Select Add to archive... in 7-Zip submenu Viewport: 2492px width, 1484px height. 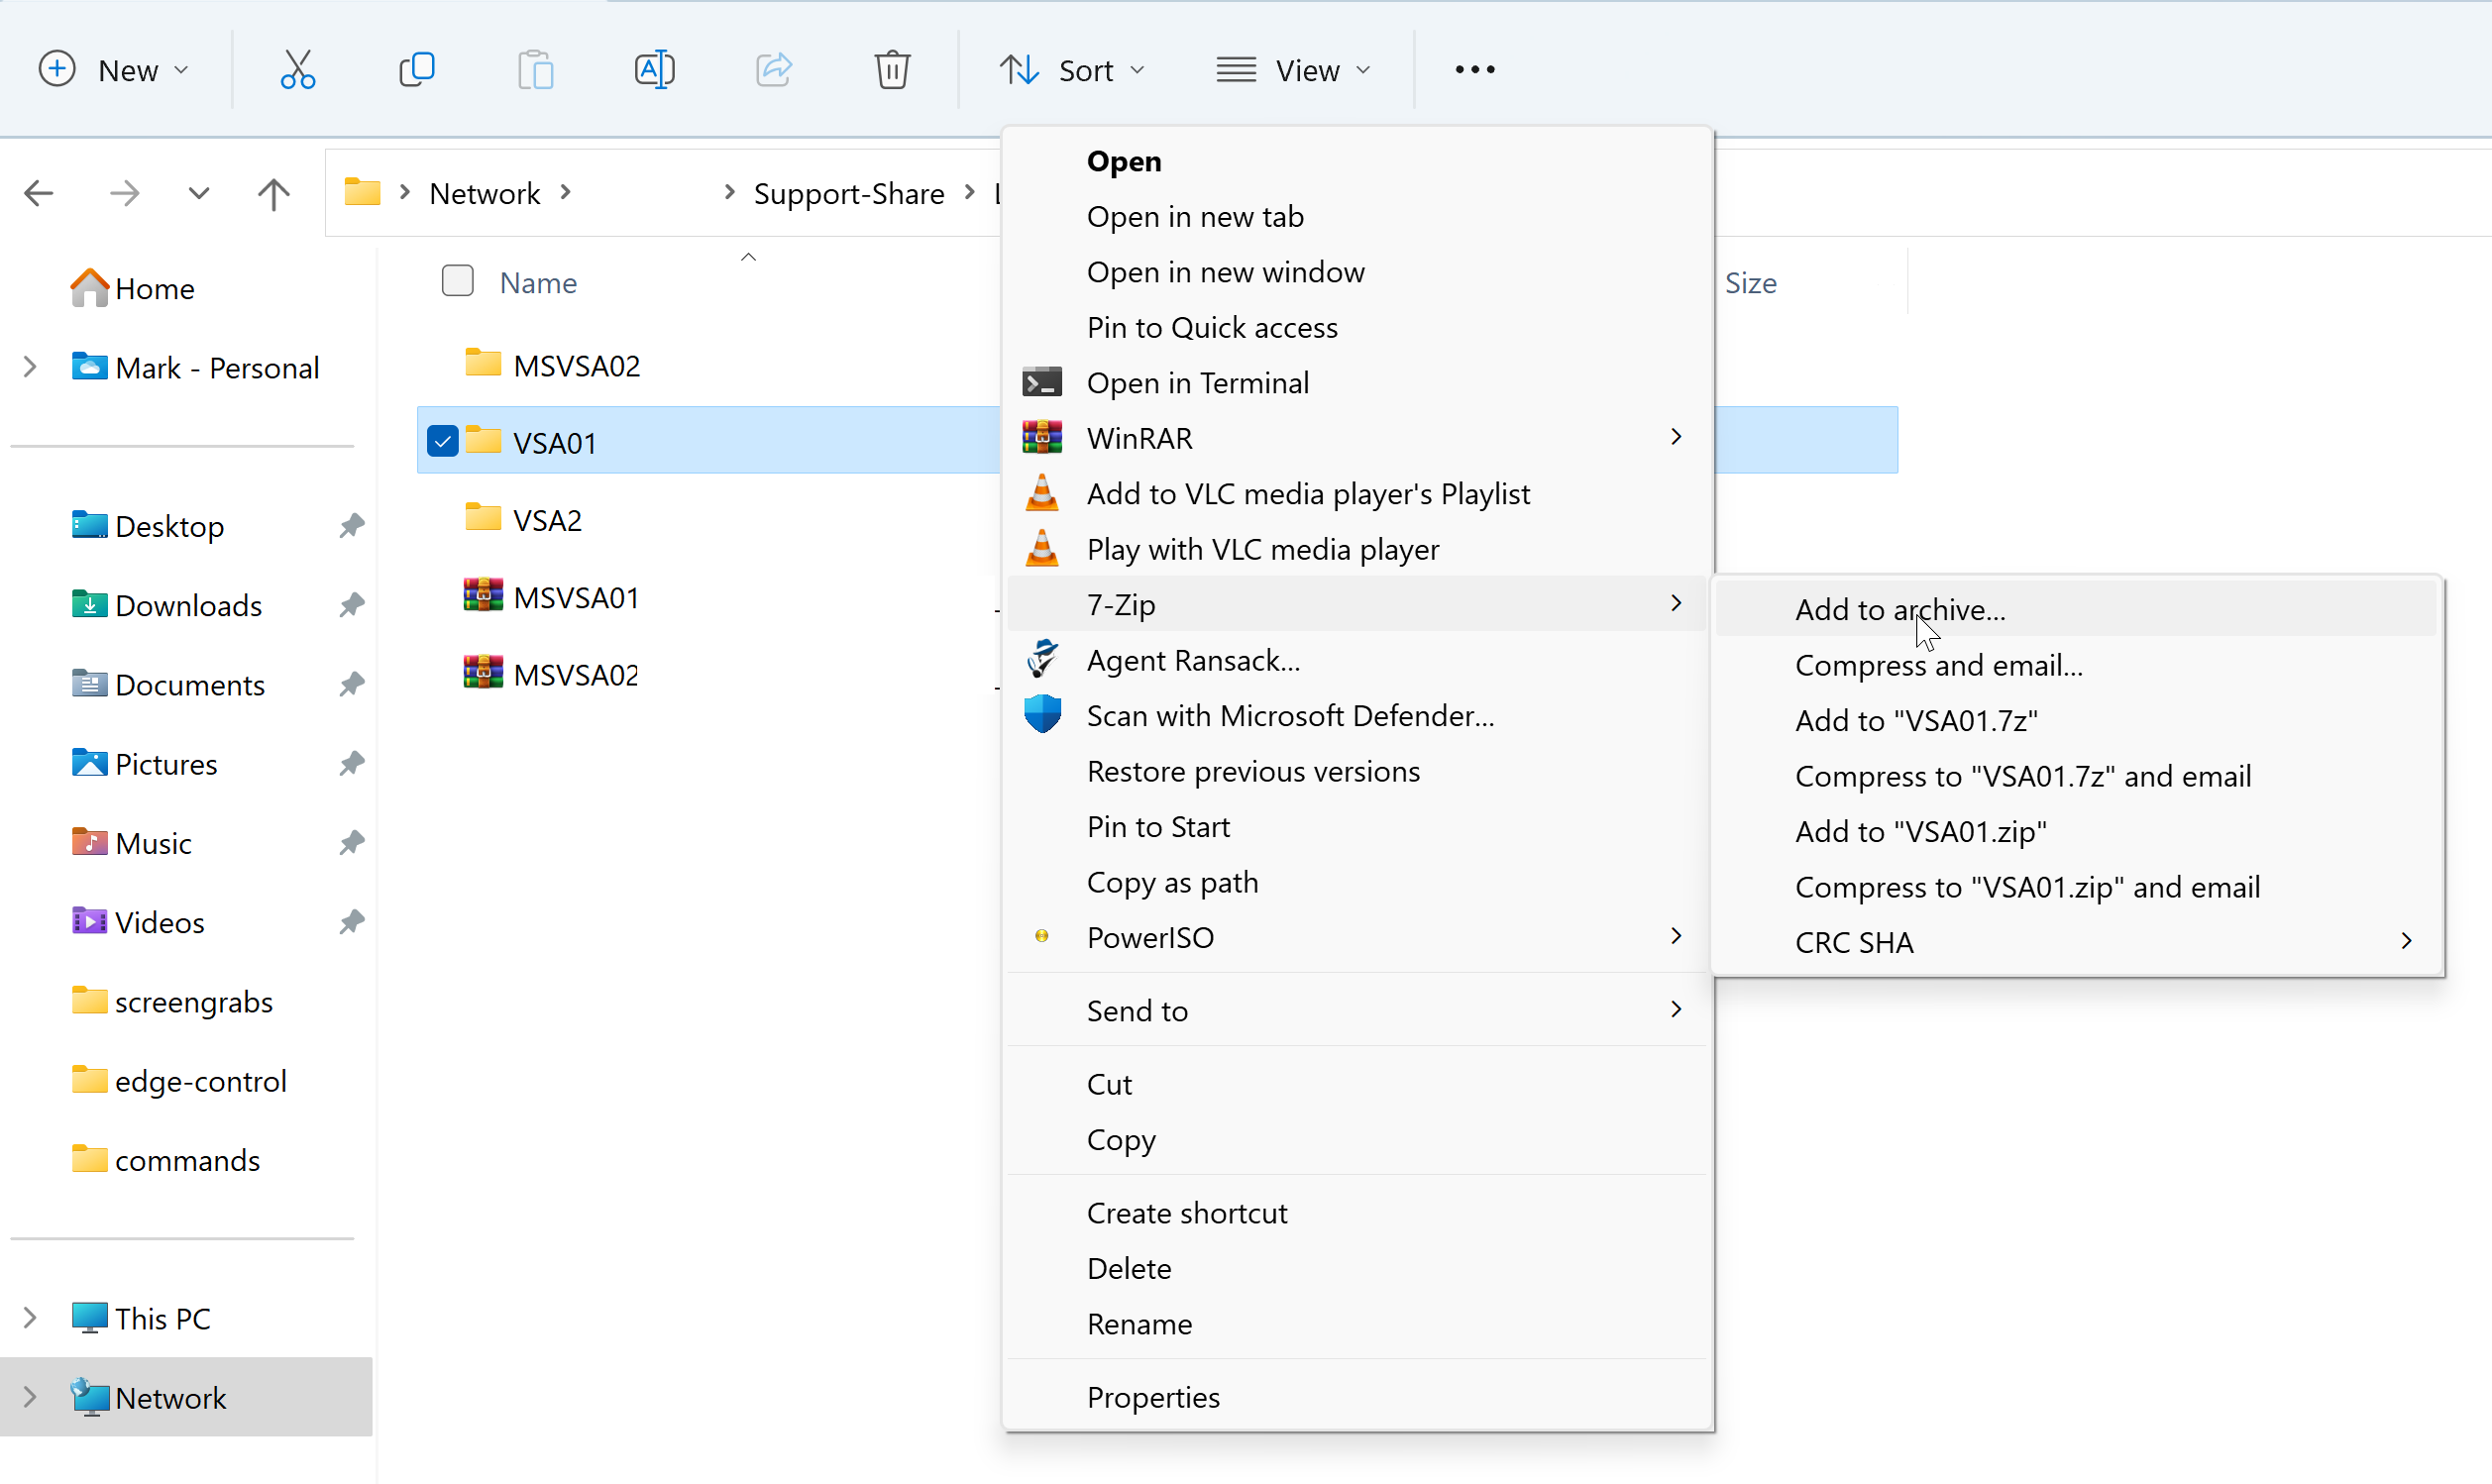click(2076, 609)
